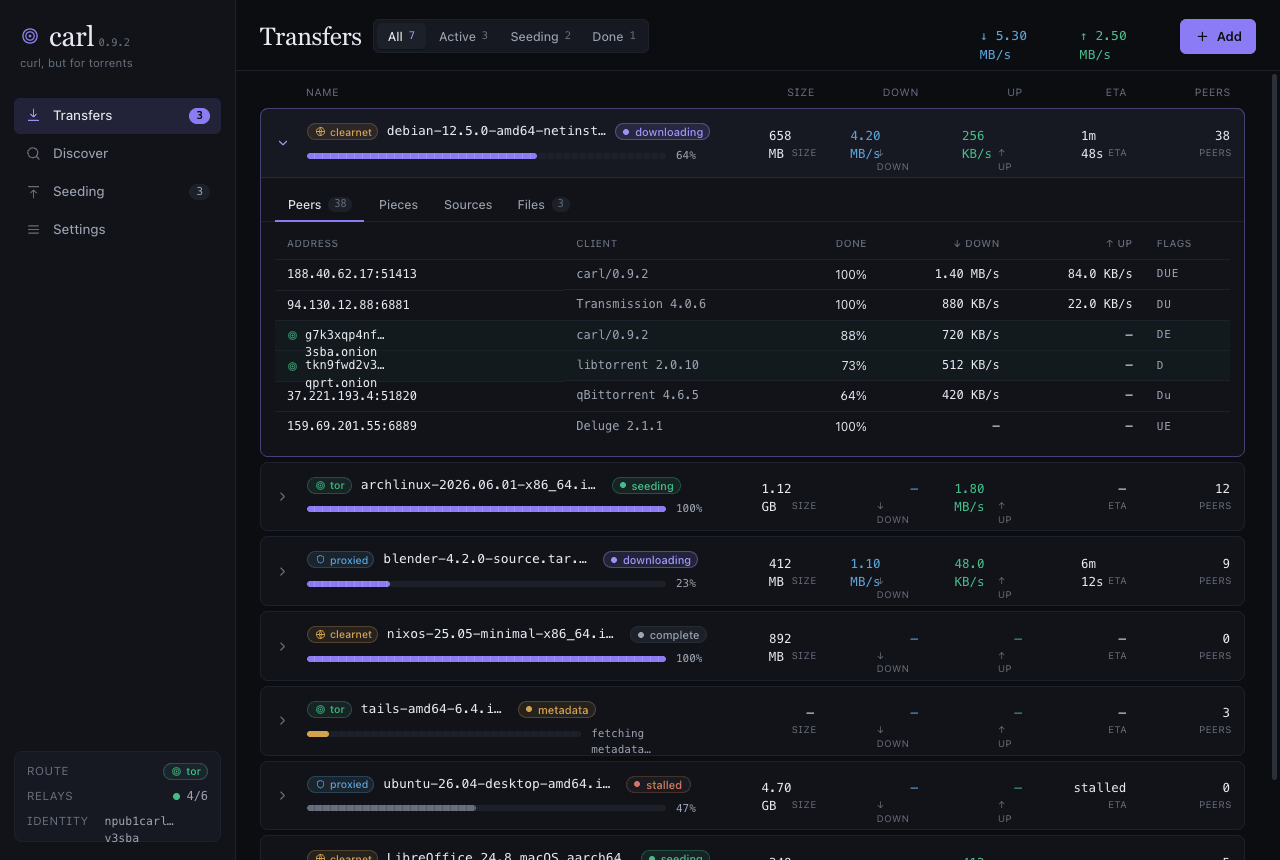Screen dimensions: 1280x860
Task: Click the tor route badge in status panel
Action: coord(185,771)
